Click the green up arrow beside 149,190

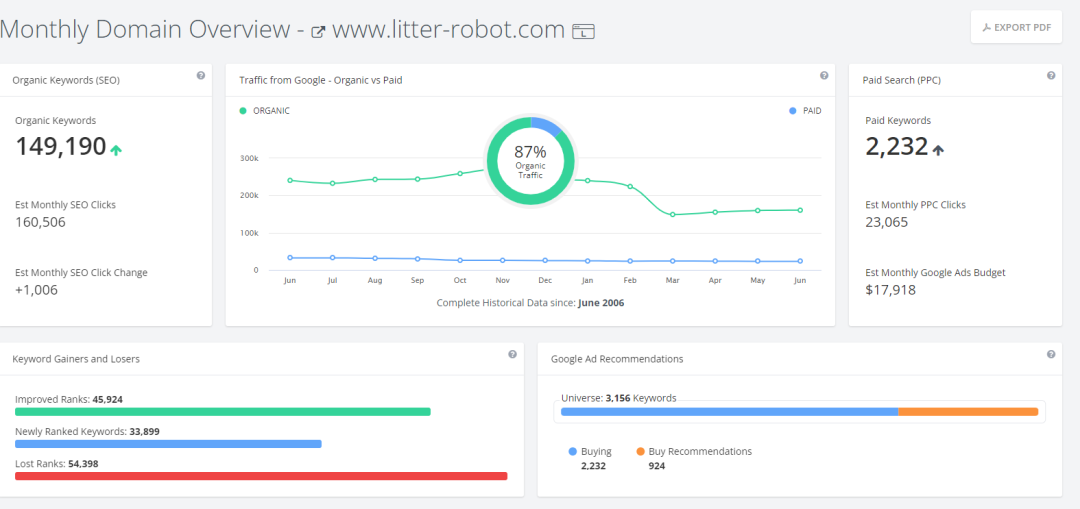[x=116, y=149]
